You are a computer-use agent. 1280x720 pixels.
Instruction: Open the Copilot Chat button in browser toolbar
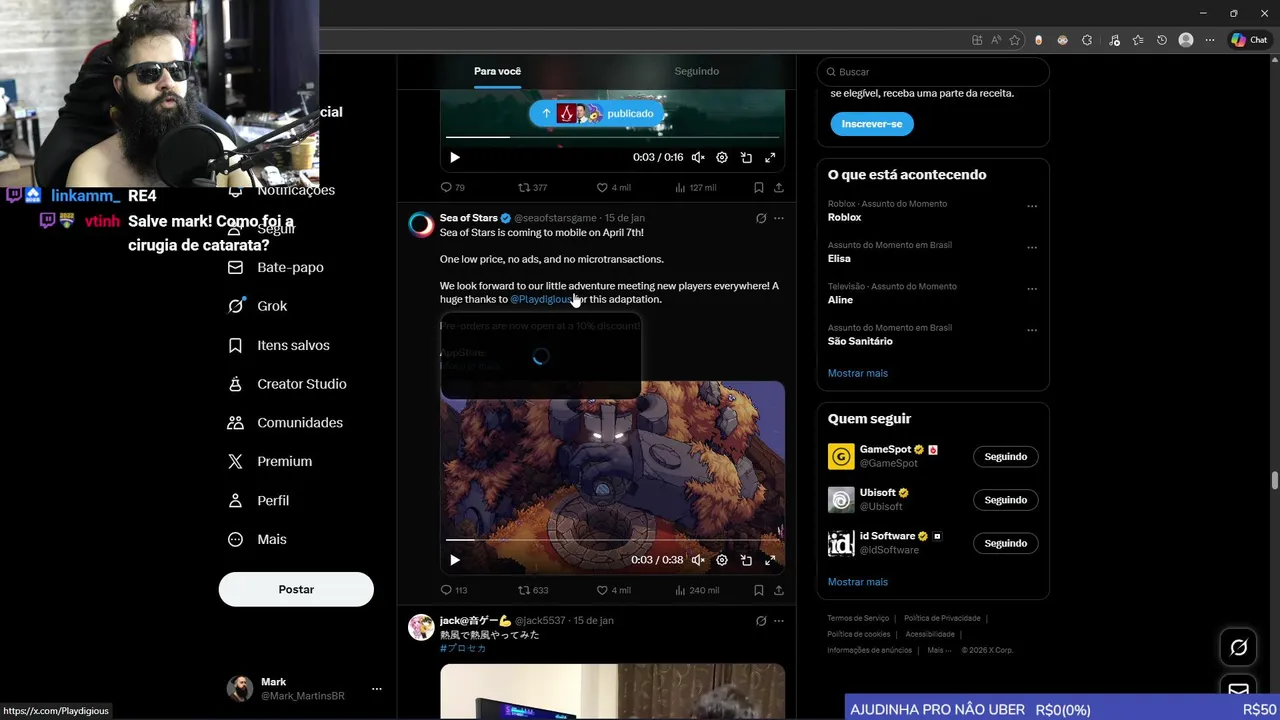click(1250, 40)
